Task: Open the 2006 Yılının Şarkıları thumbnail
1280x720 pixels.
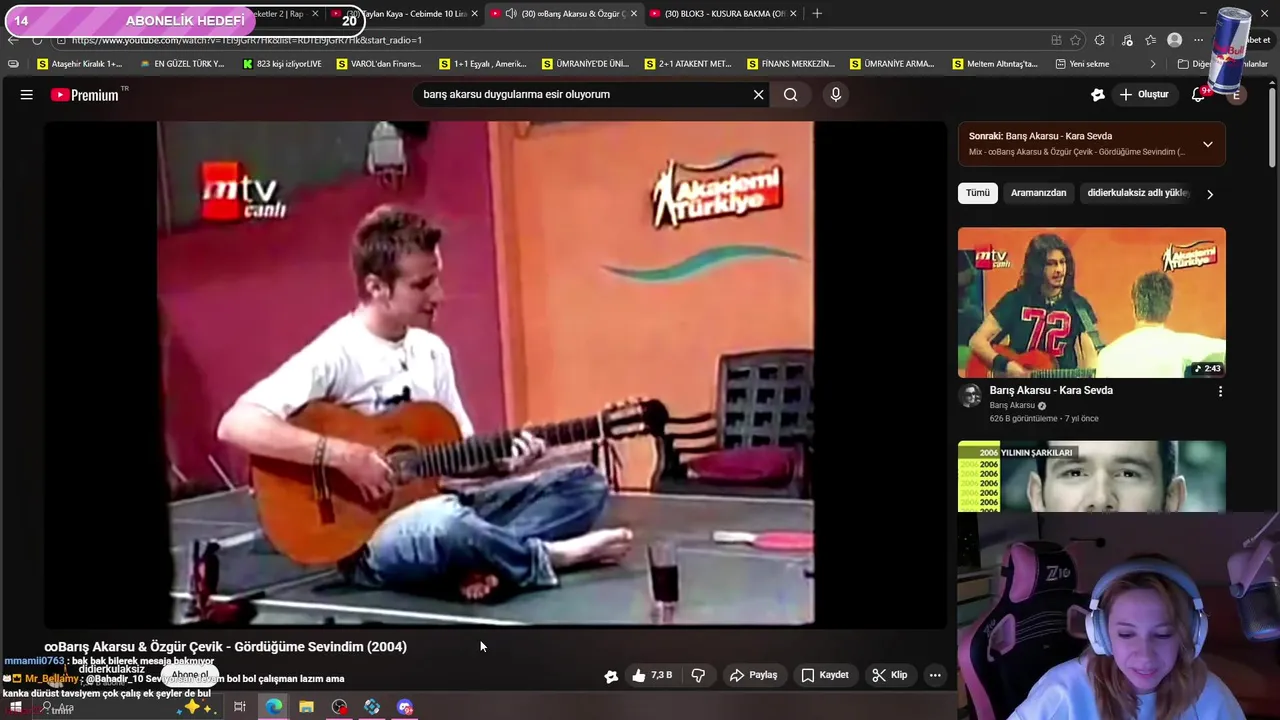Action: [1091, 476]
